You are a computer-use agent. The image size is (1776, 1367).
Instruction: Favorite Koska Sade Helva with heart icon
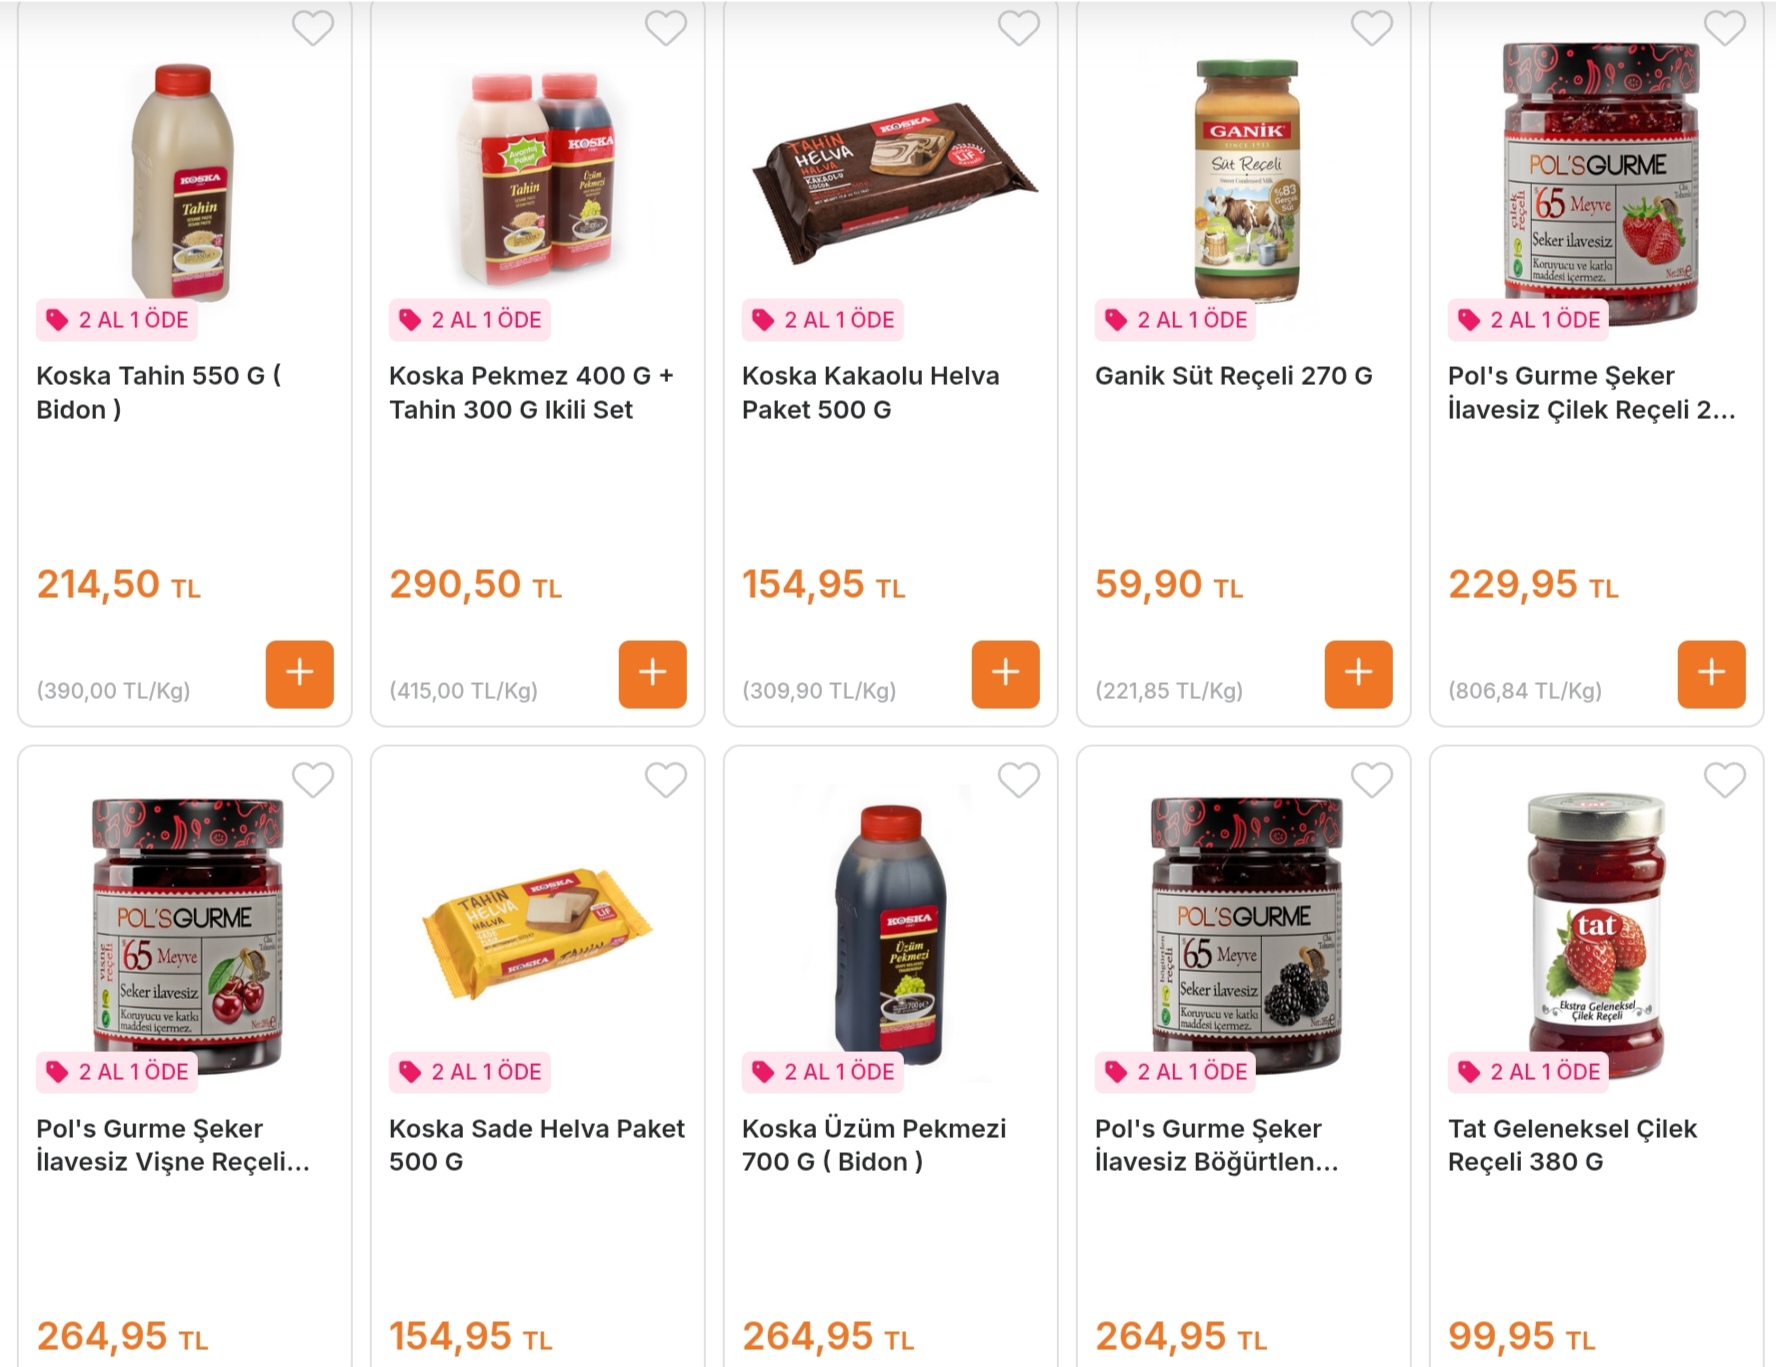coord(666,779)
